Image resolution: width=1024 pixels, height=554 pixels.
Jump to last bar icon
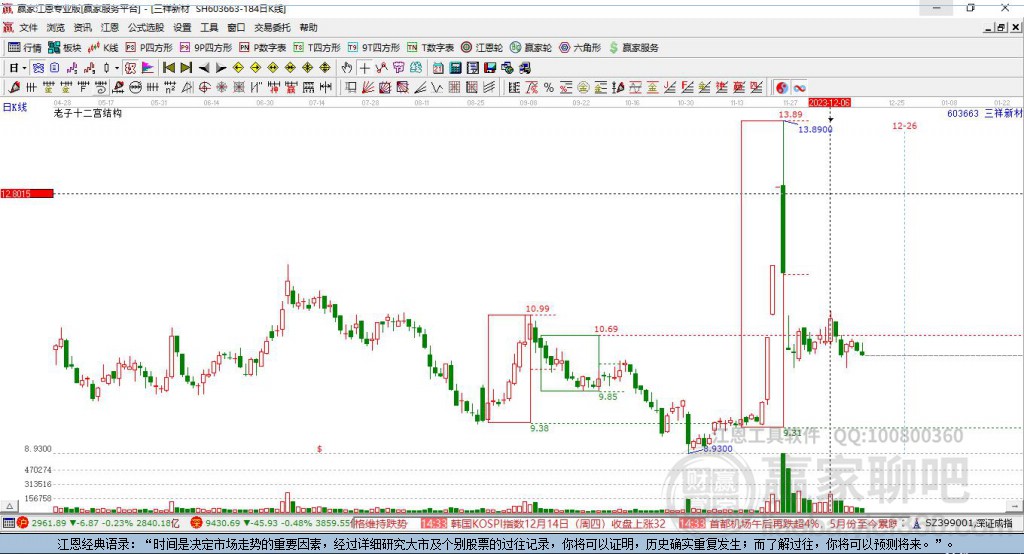click(x=186, y=68)
